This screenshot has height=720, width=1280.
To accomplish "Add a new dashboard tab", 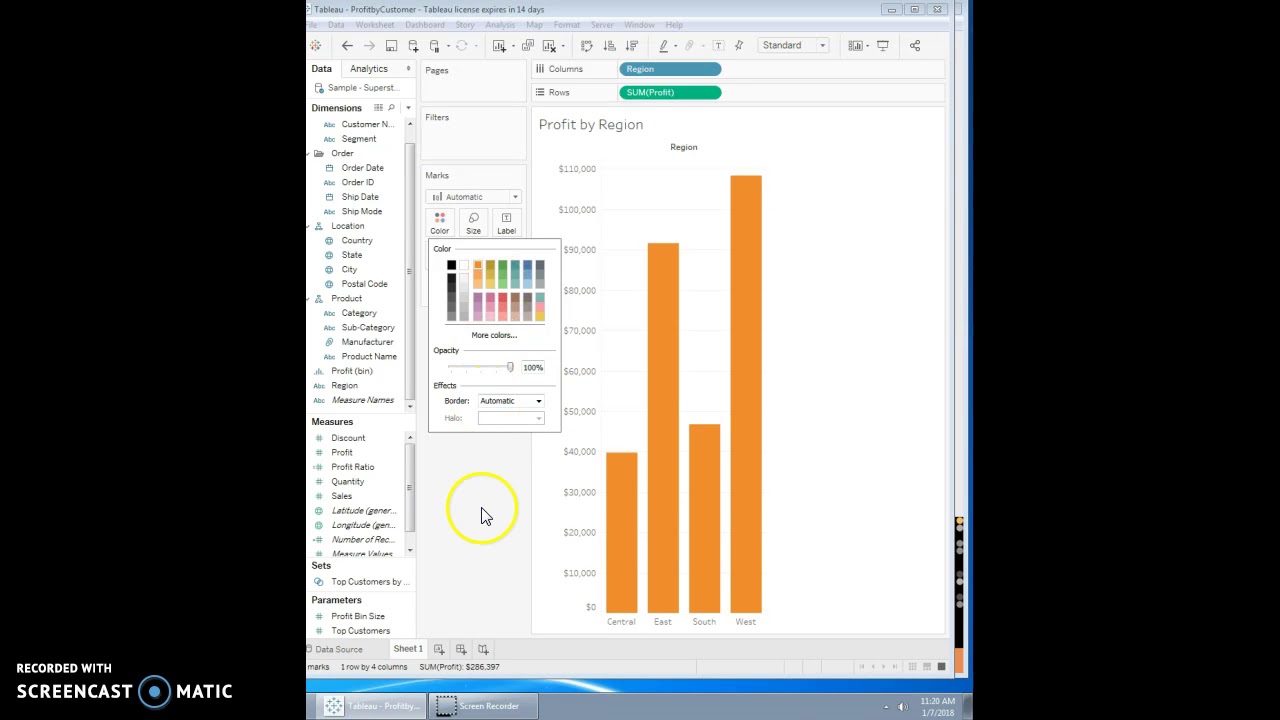I will pos(461,649).
